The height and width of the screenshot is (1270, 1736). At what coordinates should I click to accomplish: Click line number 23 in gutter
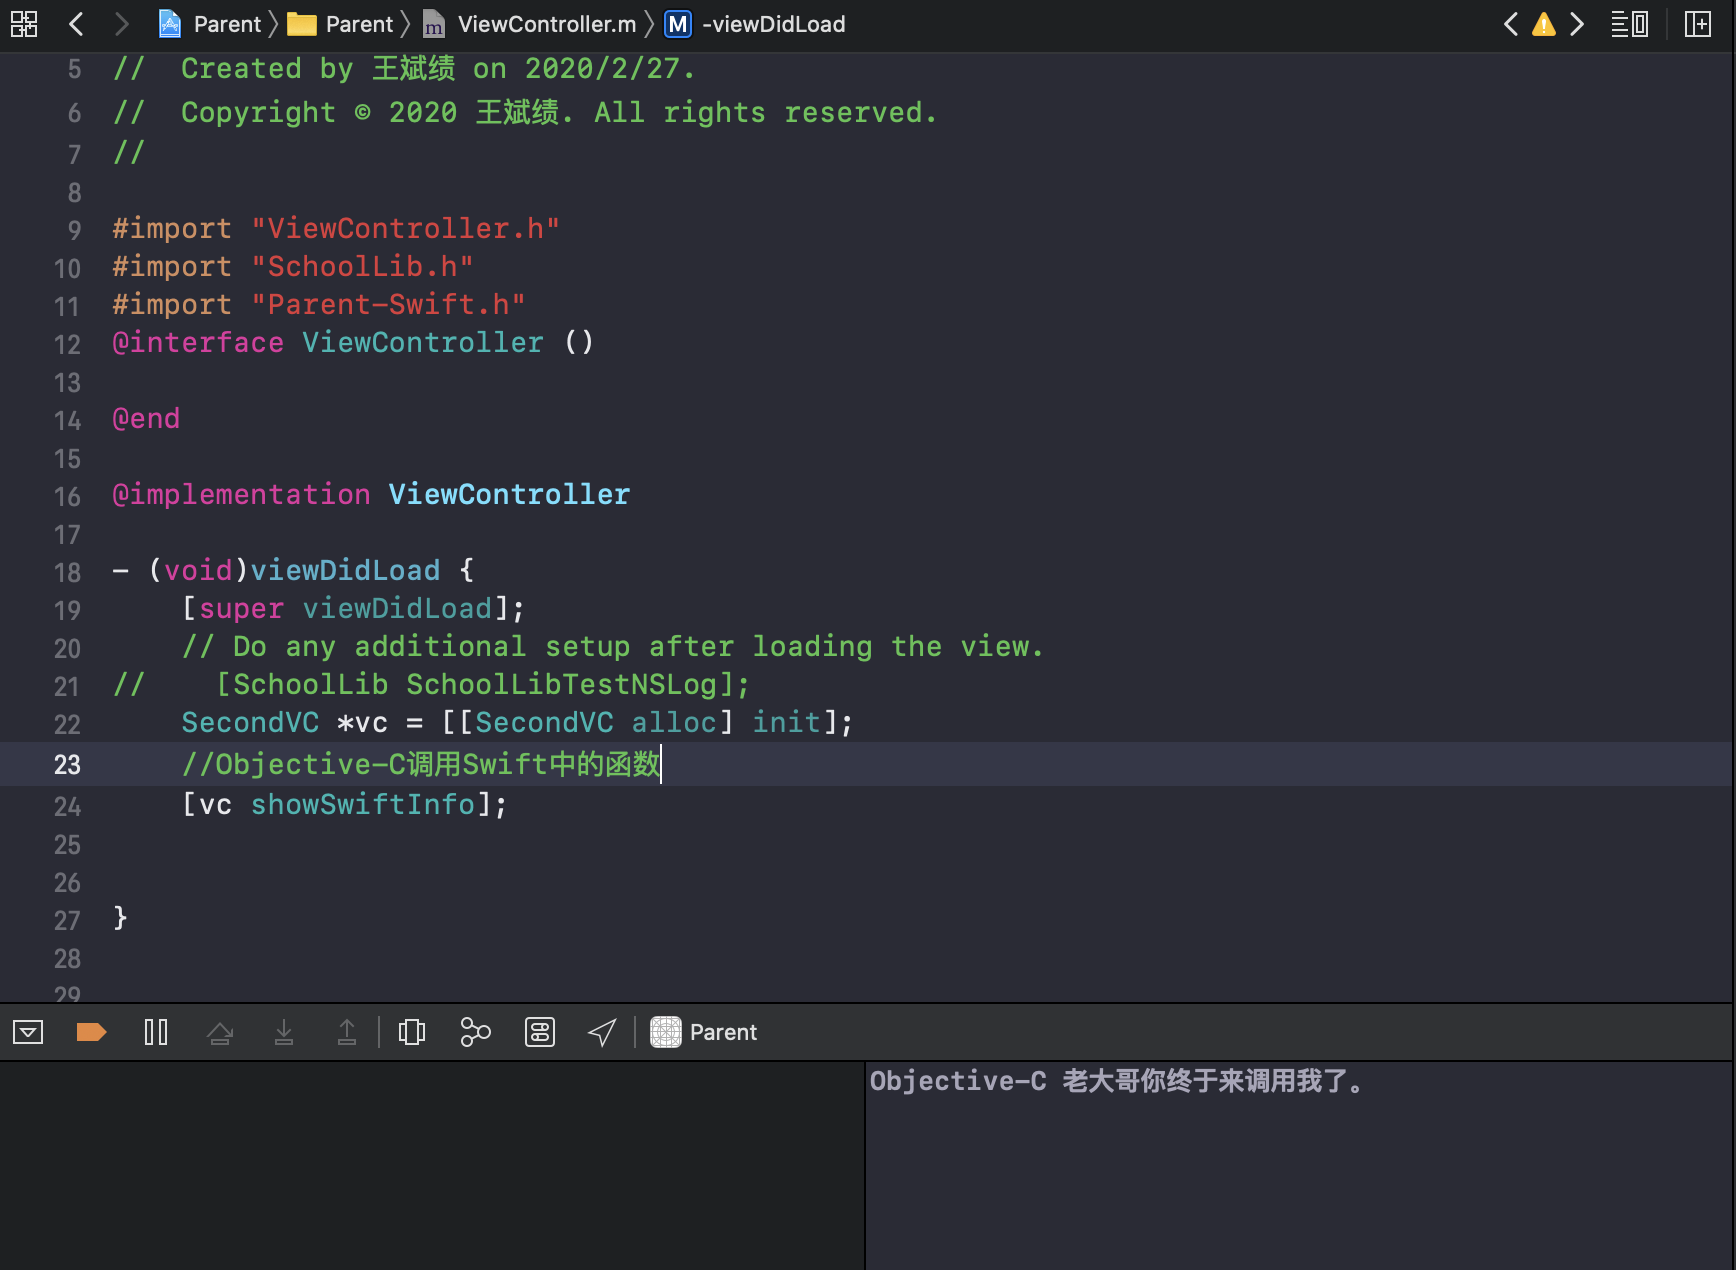[67, 765]
